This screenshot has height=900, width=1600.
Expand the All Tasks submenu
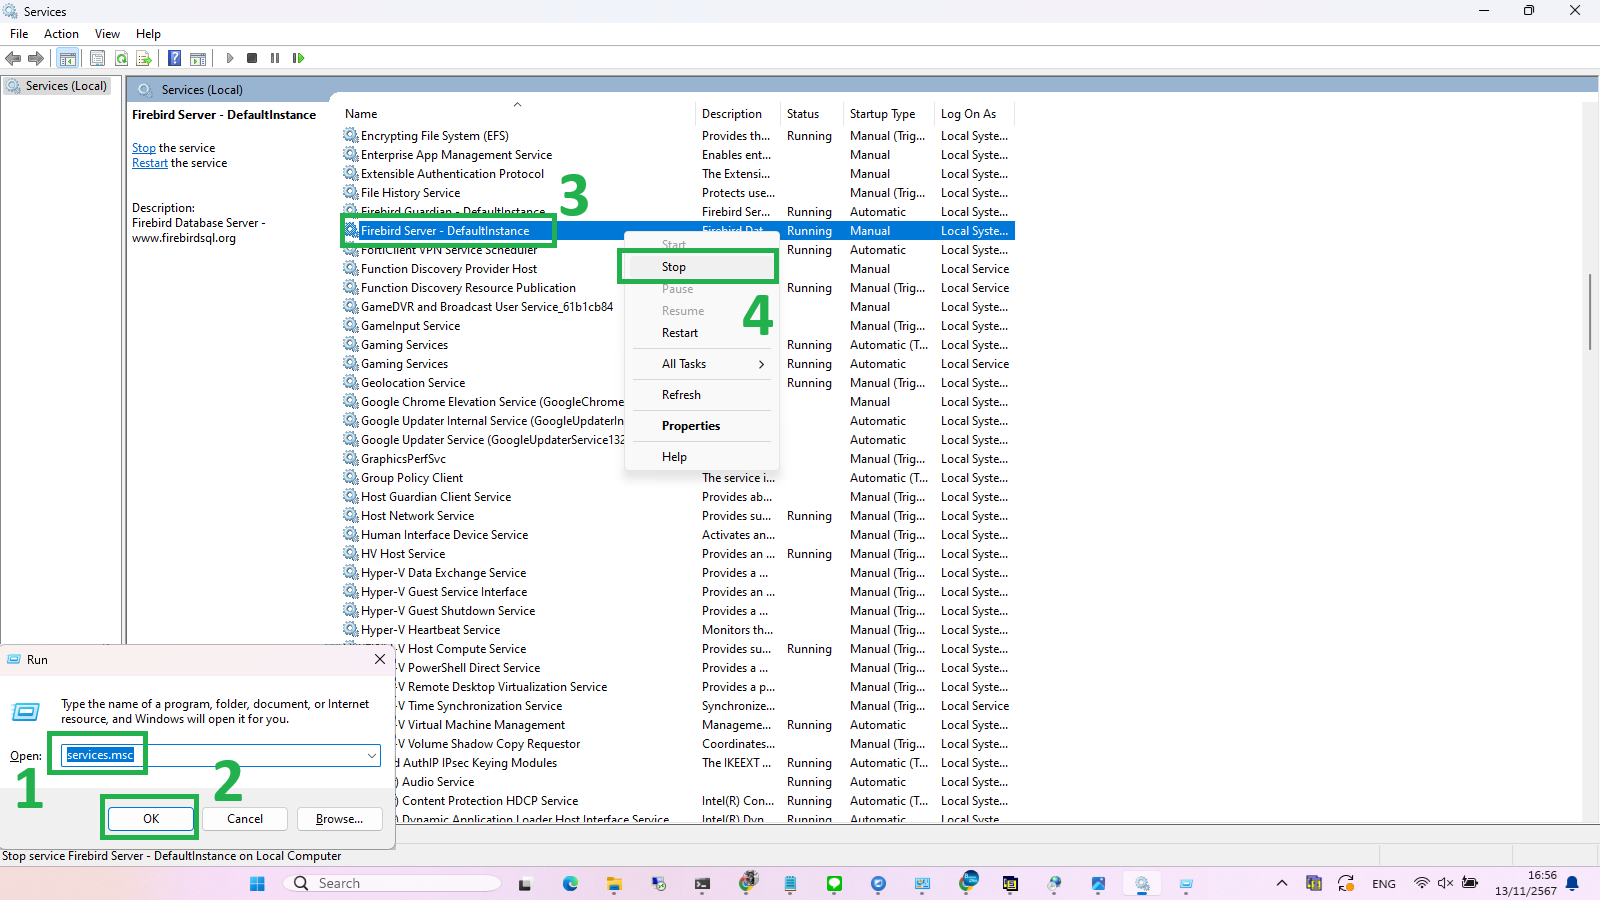702,364
